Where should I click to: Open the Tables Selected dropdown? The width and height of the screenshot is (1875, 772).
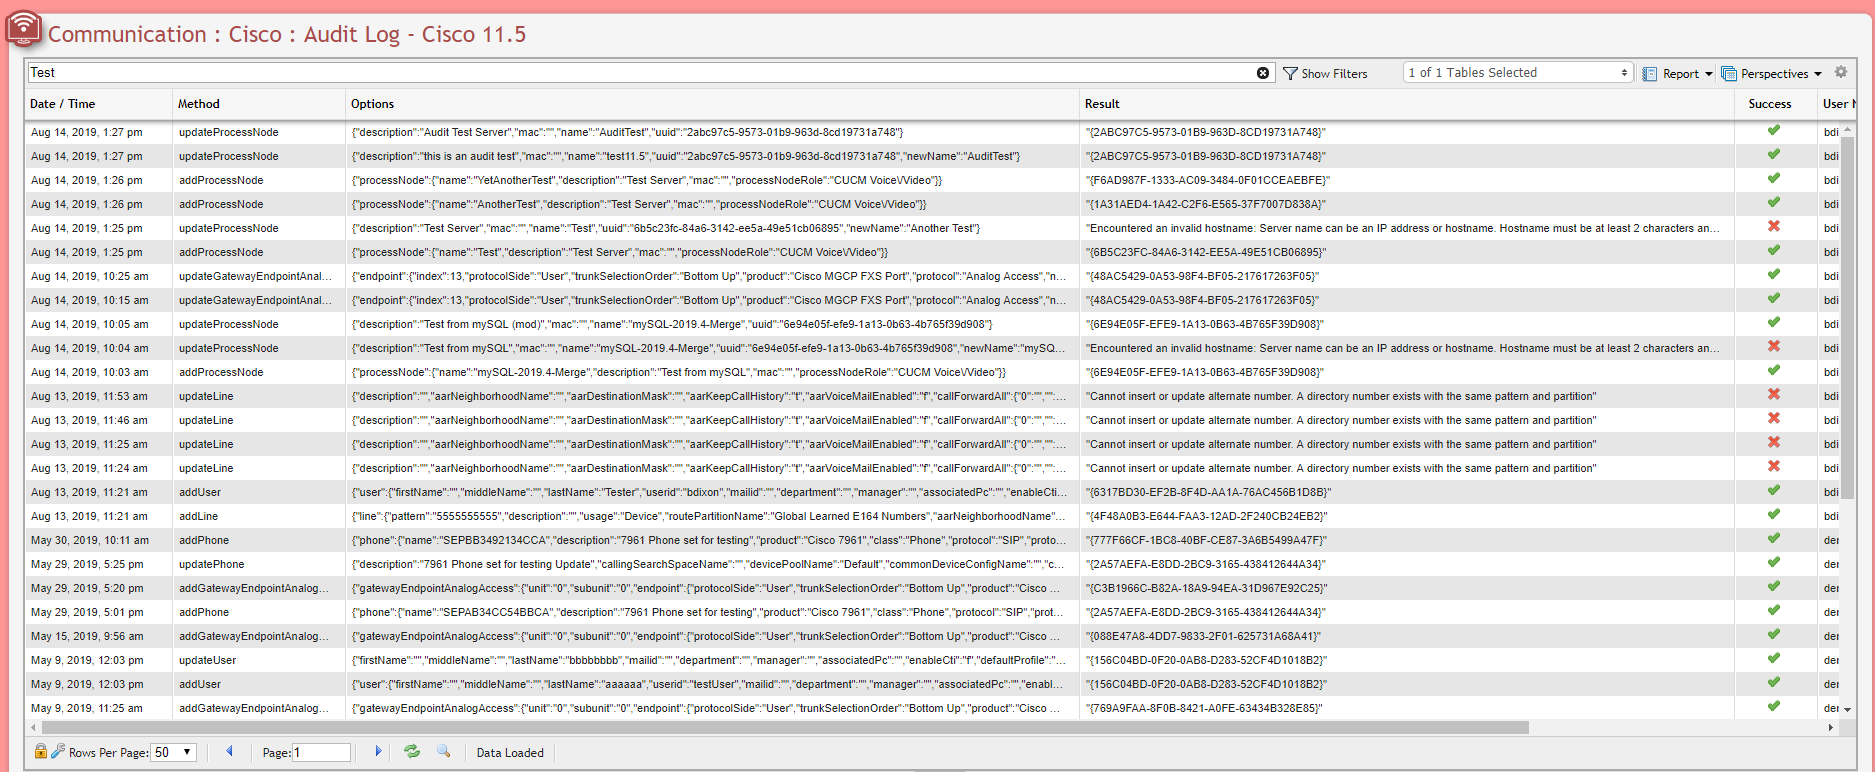pyautogui.click(x=1517, y=73)
